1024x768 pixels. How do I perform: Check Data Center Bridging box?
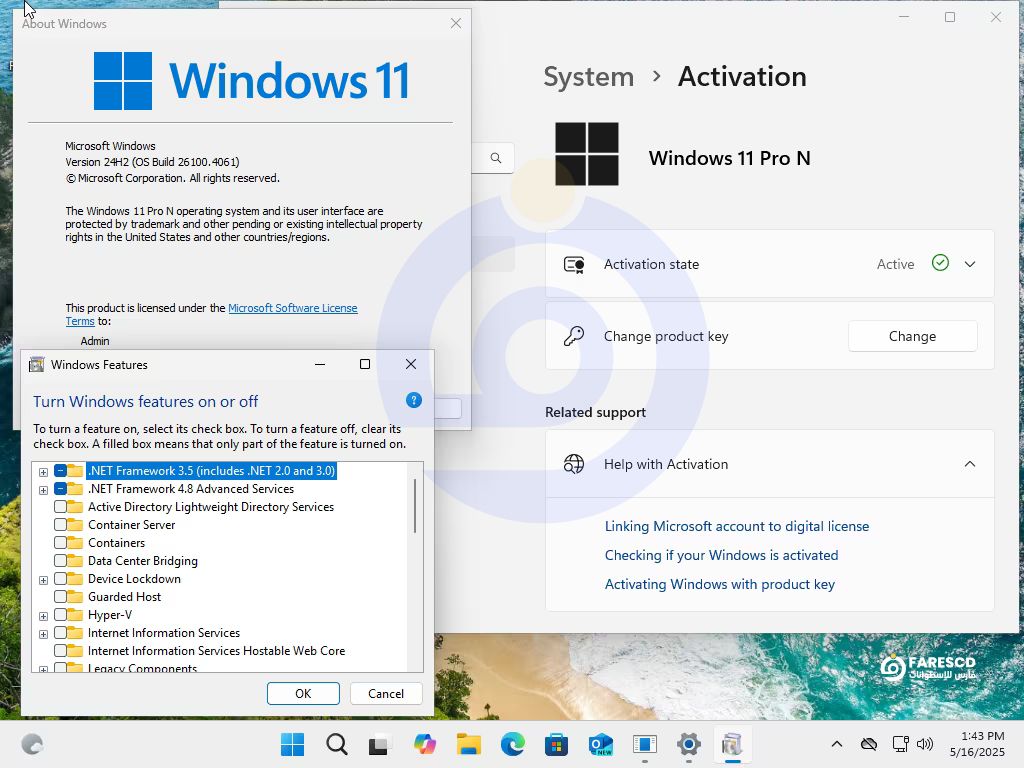[60, 560]
